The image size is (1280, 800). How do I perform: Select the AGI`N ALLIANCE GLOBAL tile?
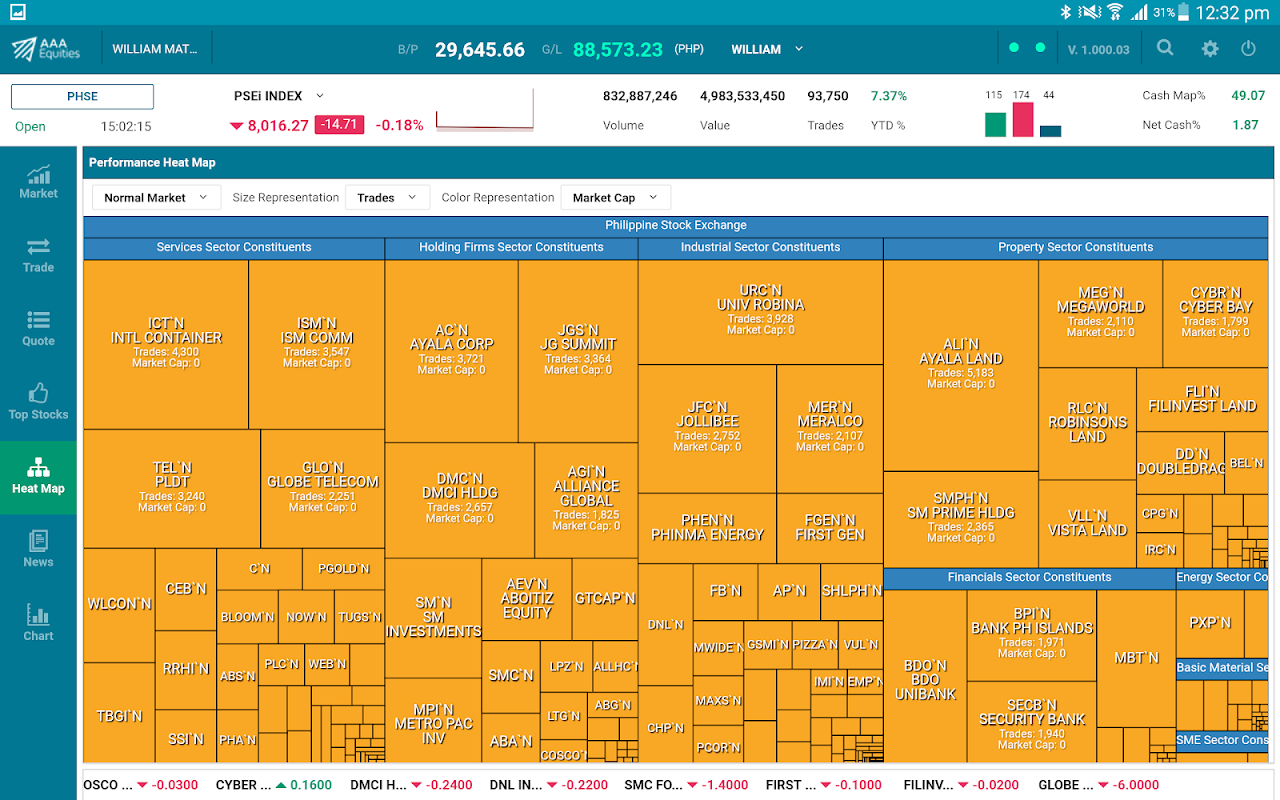click(586, 500)
